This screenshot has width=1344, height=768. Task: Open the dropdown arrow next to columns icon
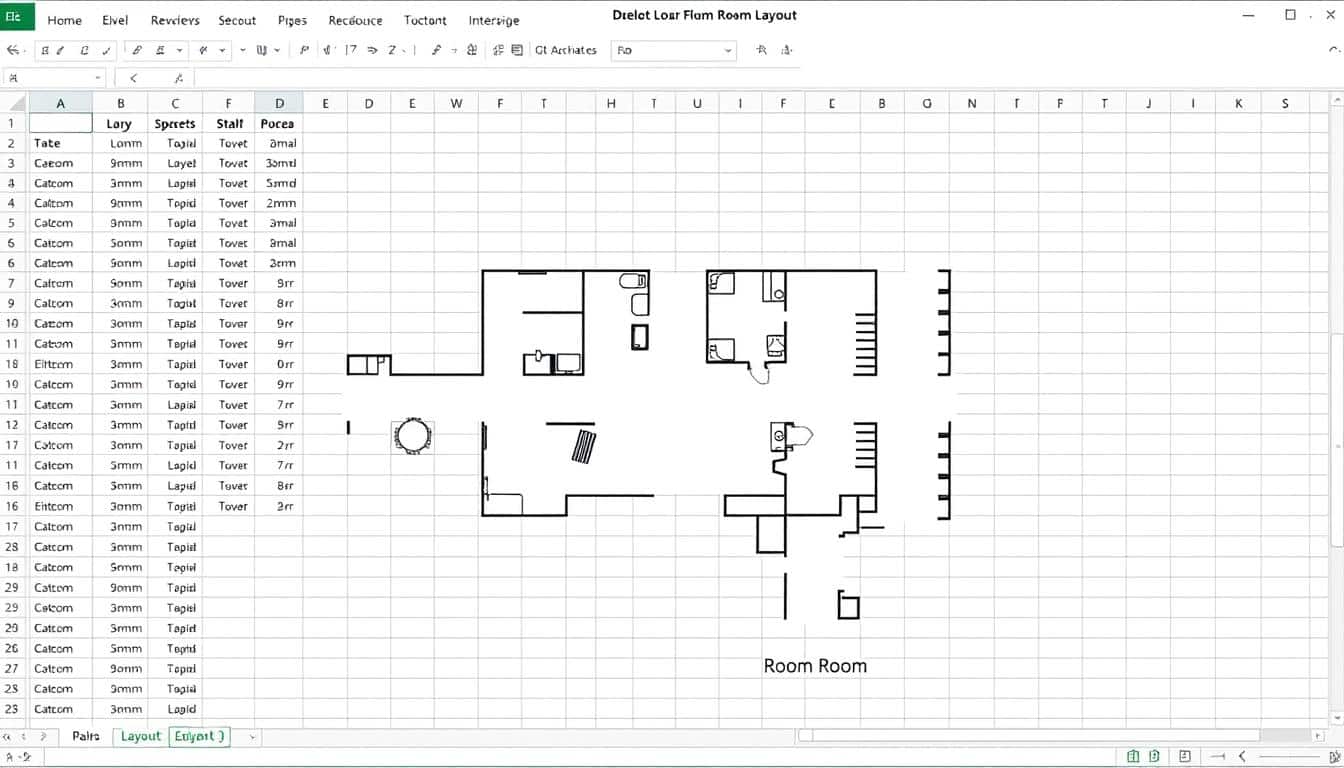[x=276, y=50]
